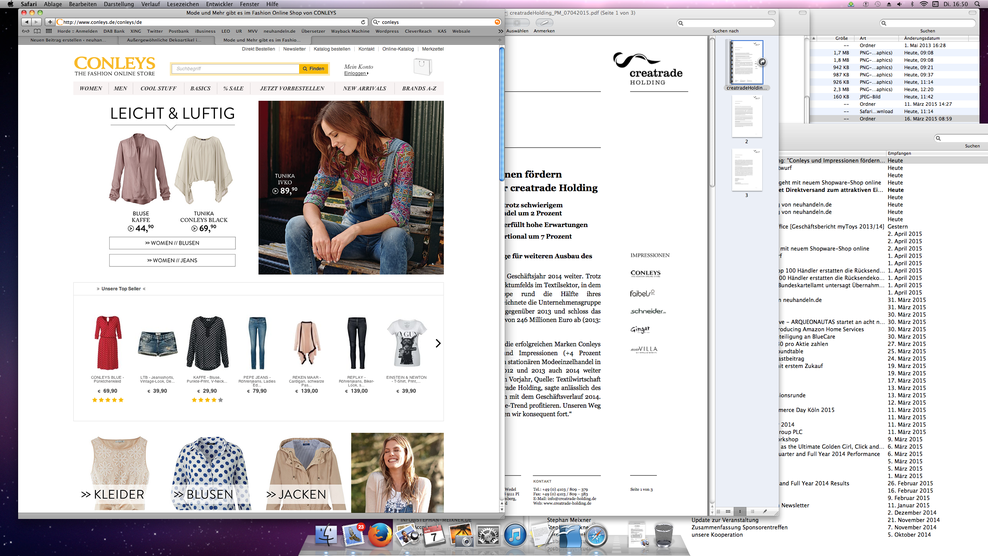This screenshot has width=988, height=556.
Task: Click into the Conleys Suchbegriff search field
Action: coord(234,68)
